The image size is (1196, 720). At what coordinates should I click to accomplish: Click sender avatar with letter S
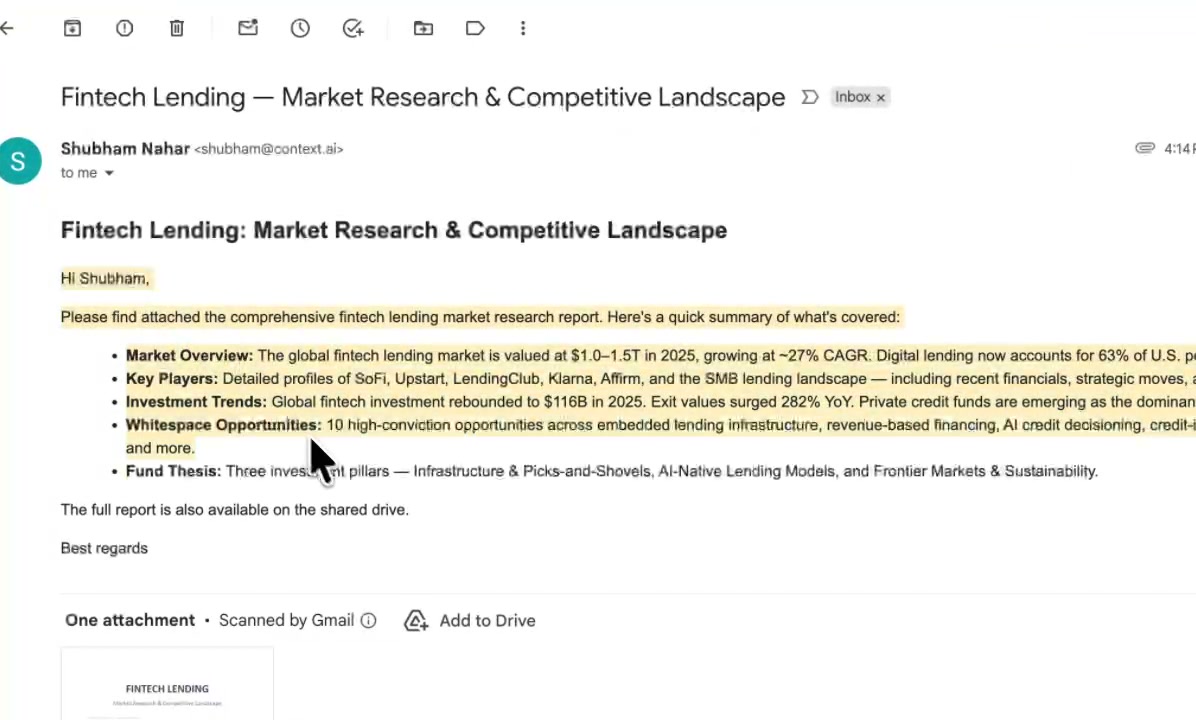pyautogui.click(x=18, y=160)
